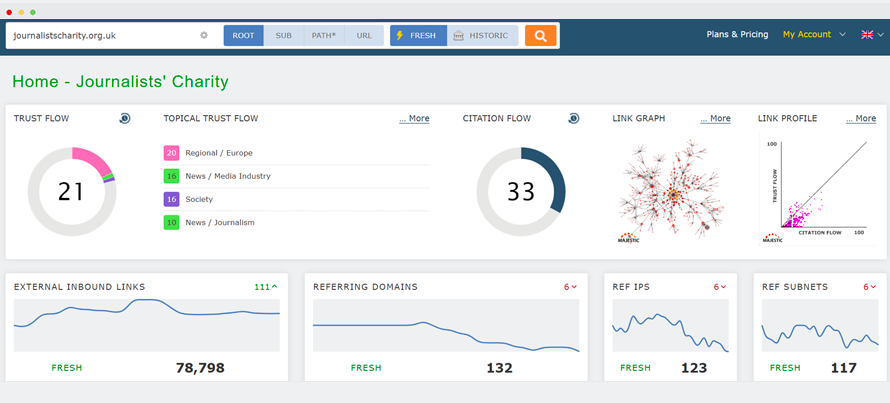Expand the My Account dropdown
Screen dimensions: 890x403
(x=814, y=34)
